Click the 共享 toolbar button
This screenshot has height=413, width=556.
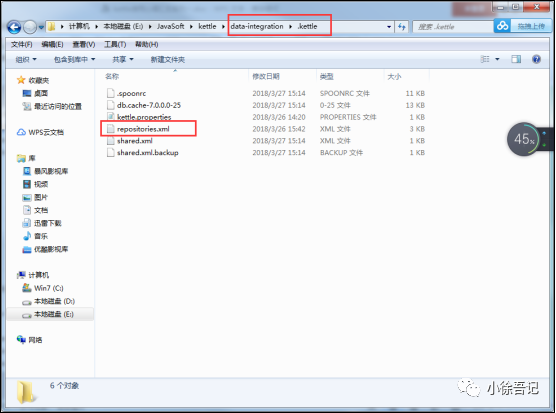[123, 60]
